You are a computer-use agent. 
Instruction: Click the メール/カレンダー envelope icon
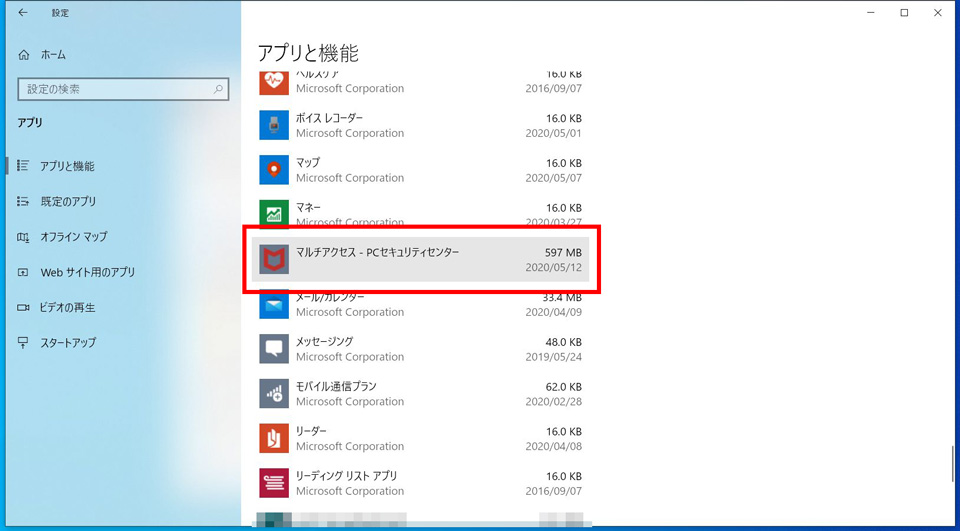point(274,306)
